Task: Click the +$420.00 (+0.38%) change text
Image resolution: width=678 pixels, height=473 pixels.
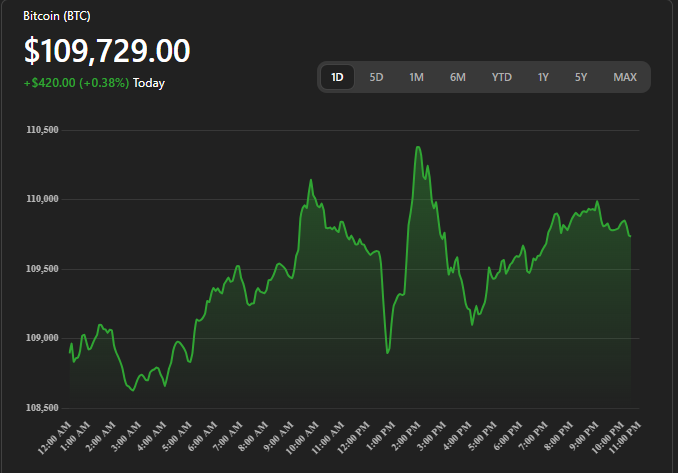Action: coord(76,83)
